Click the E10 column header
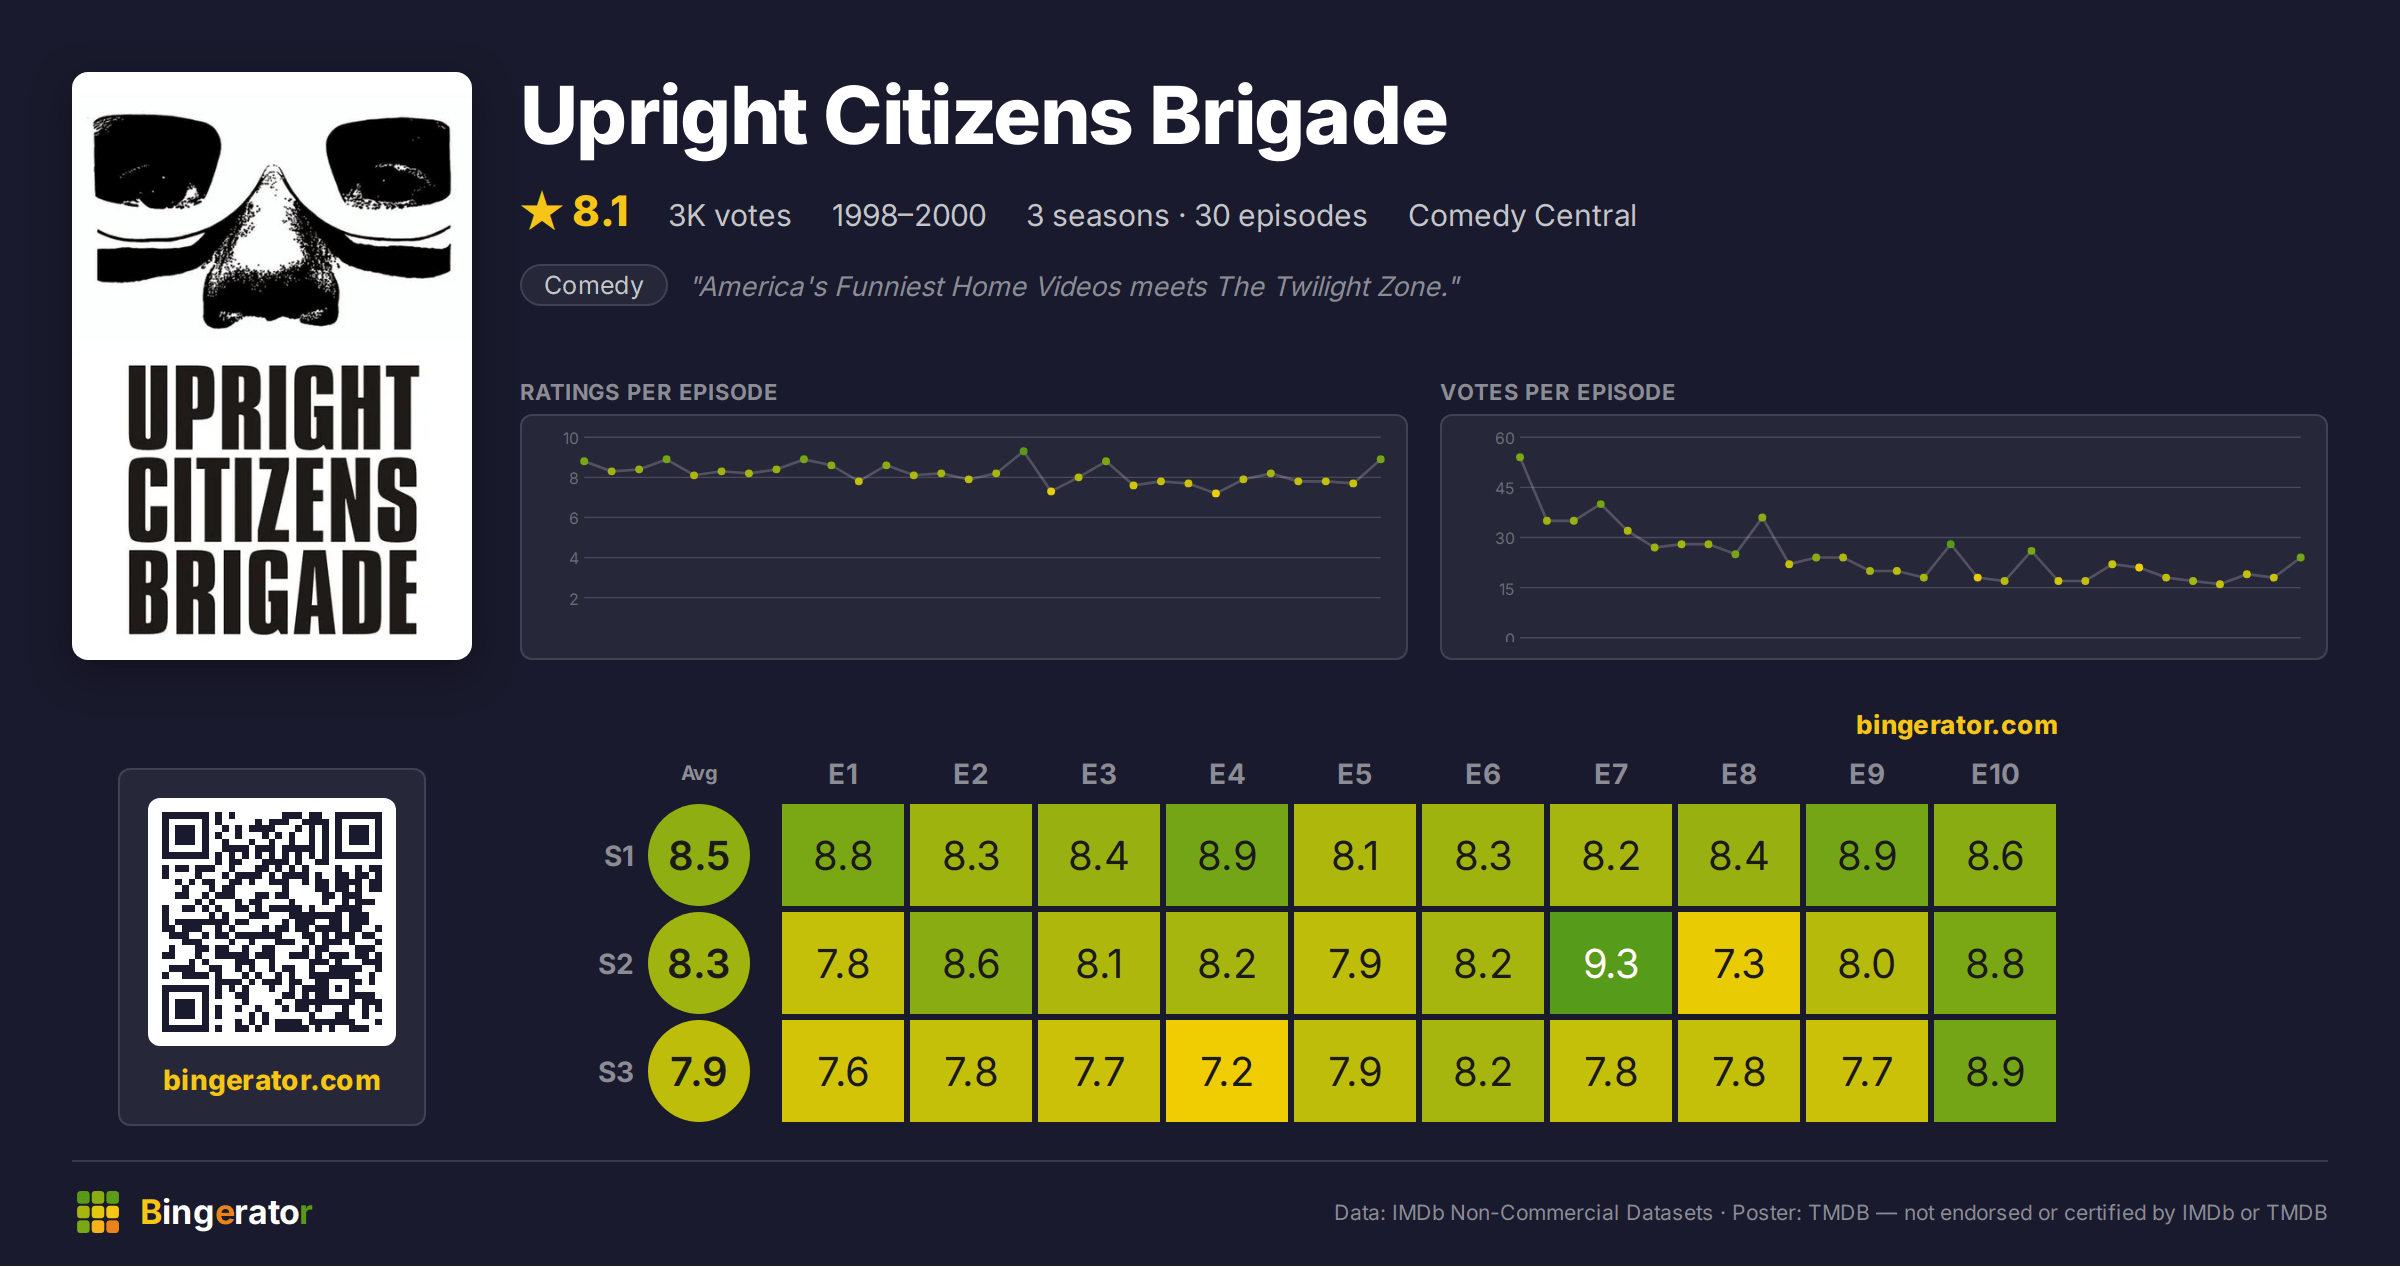The width and height of the screenshot is (2400, 1268). [x=1995, y=774]
